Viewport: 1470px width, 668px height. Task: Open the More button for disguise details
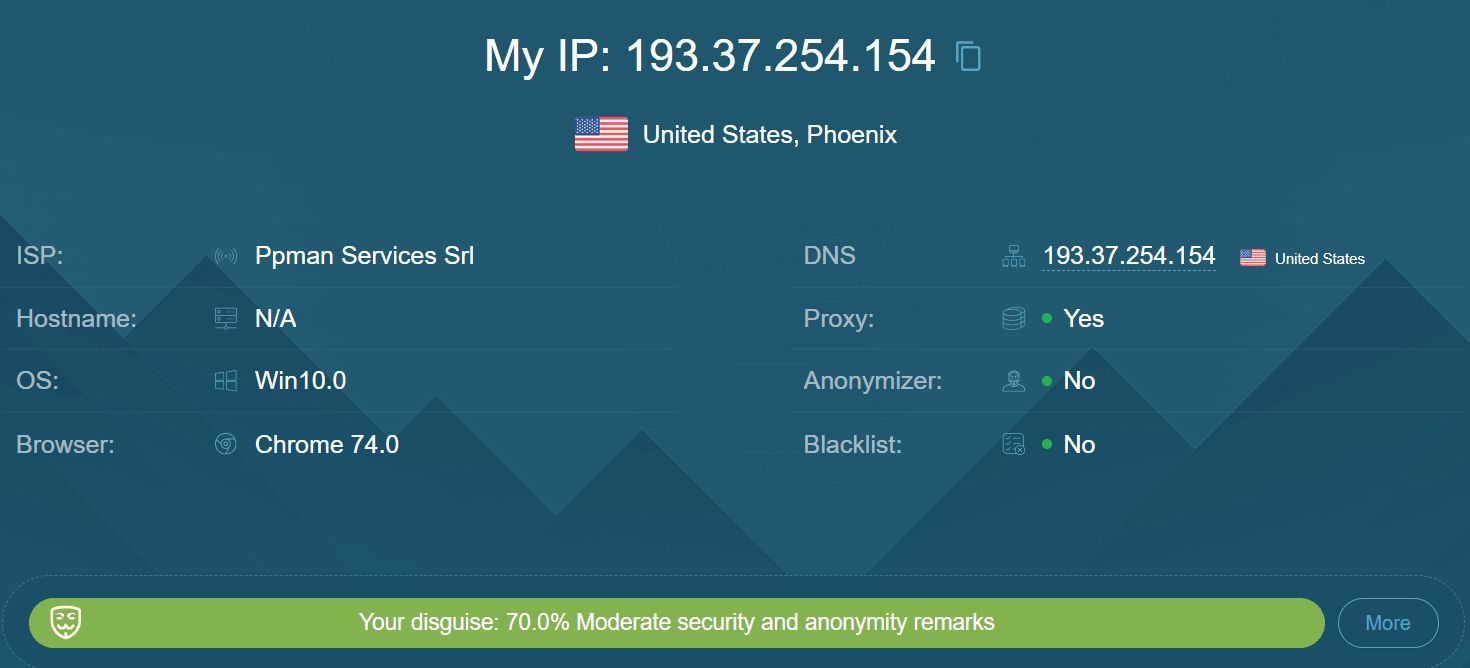coord(1388,623)
